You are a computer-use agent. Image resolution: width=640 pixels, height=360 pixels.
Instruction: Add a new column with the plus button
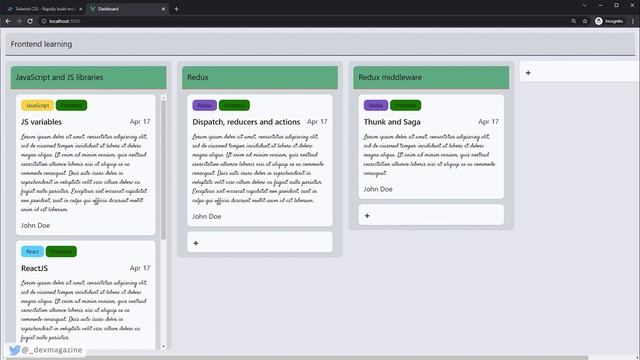click(x=528, y=73)
